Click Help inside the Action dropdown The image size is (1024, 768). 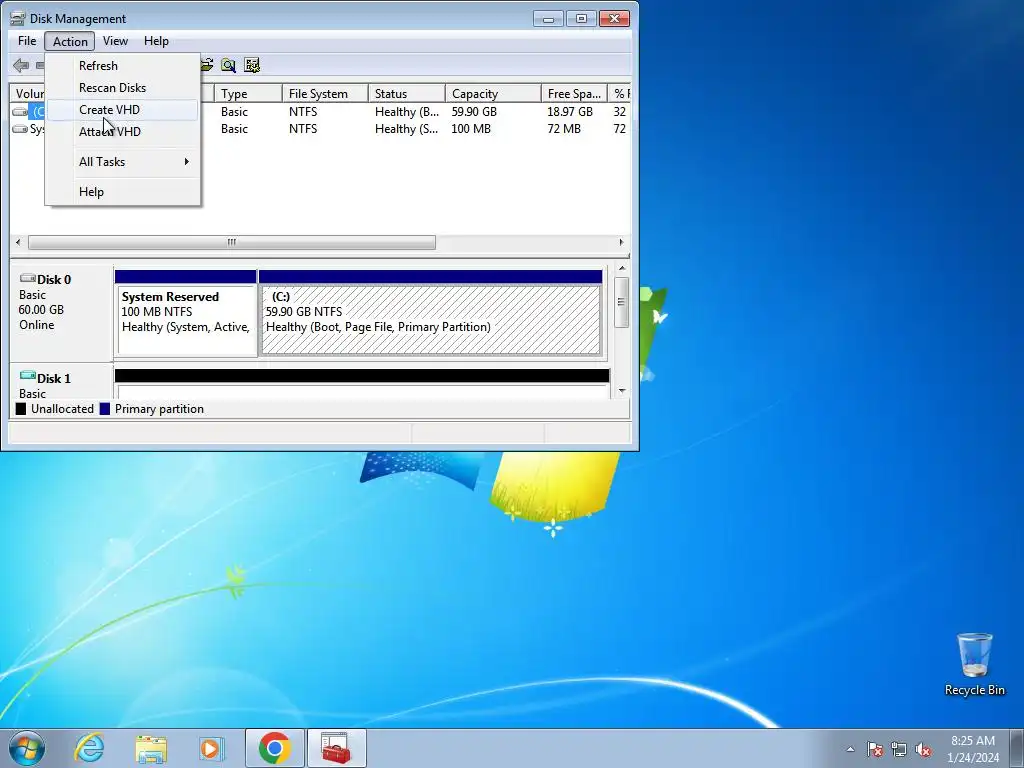(123, 191)
